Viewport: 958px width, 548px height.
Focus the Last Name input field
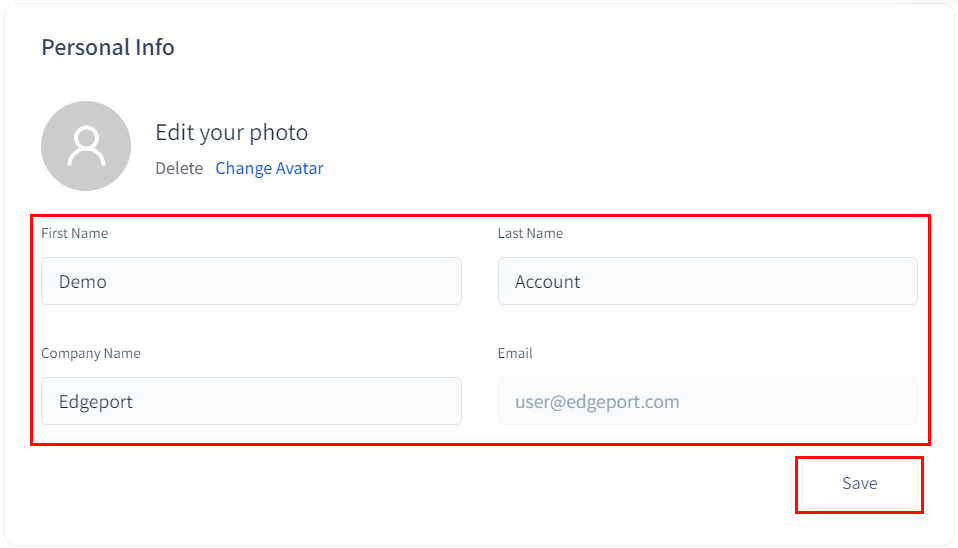(707, 281)
